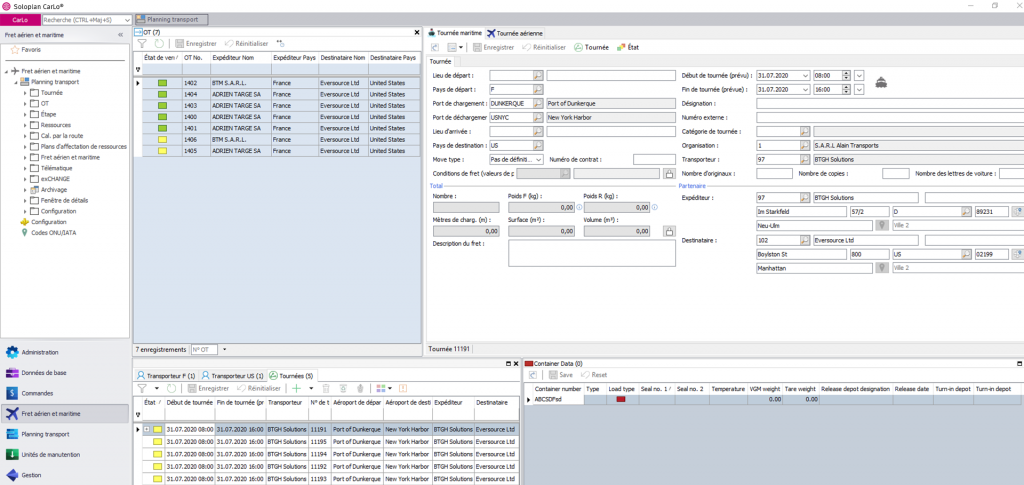Viewport: 1024px width, 485px height.
Task: Click the État button in the tour toolbar
Action: (x=627, y=47)
